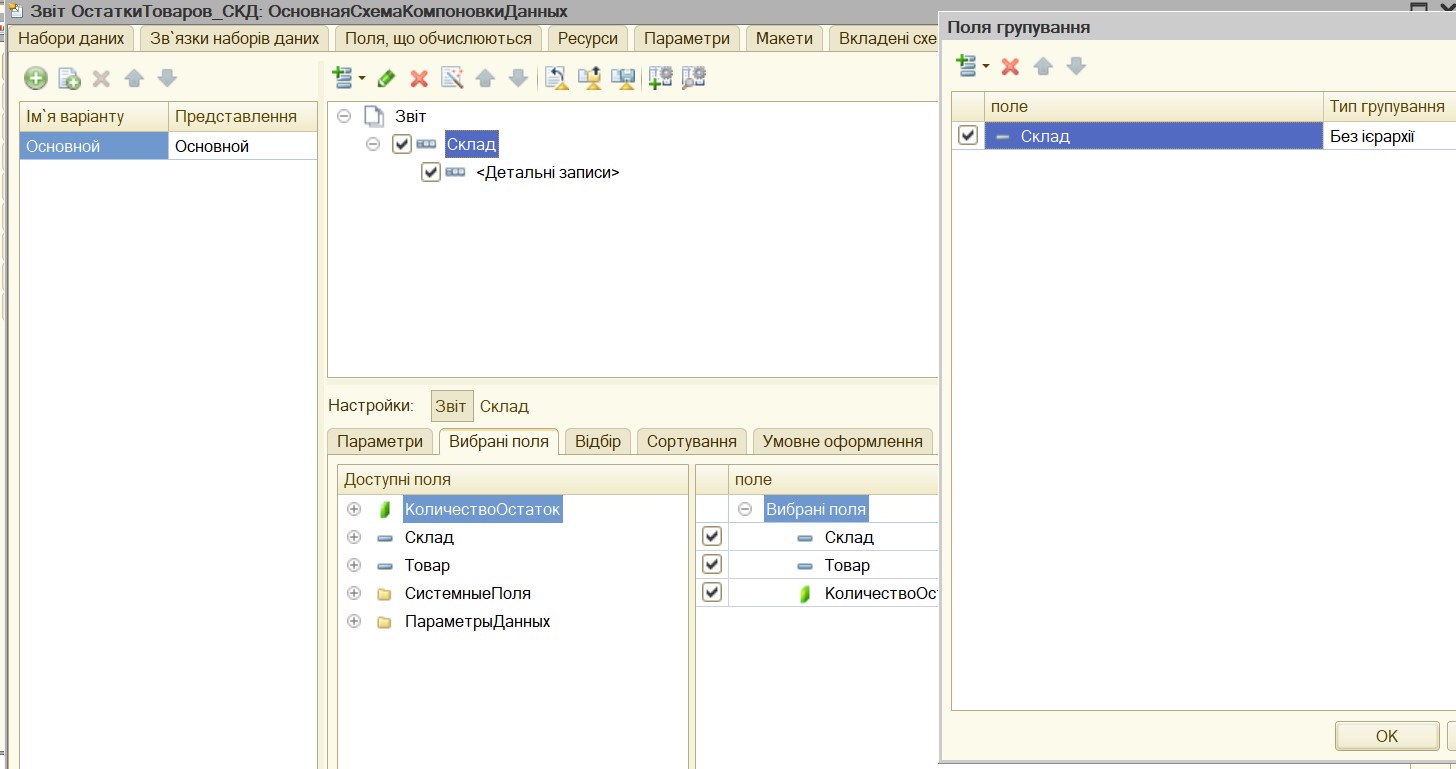Open the Відбір settings tab
The width and height of the screenshot is (1456, 769).
point(598,441)
